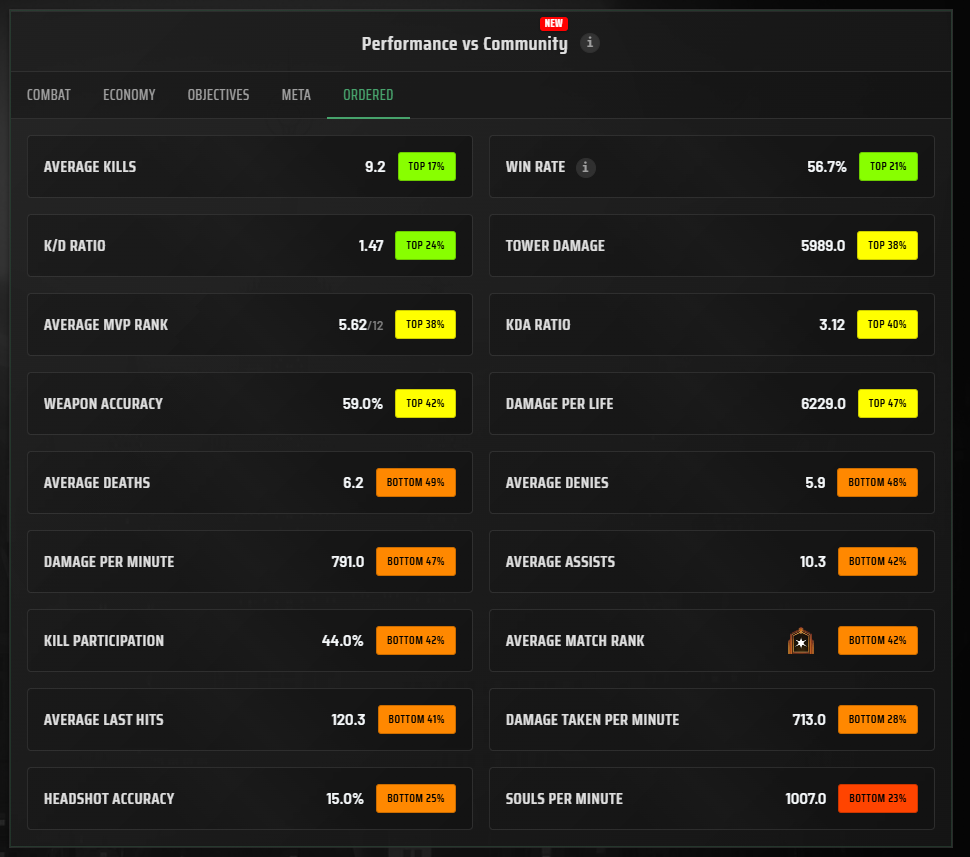This screenshot has width=970, height=857.
Task: Click the 5.62/12 MVP rank value
Action: click(x=361, y=325)
